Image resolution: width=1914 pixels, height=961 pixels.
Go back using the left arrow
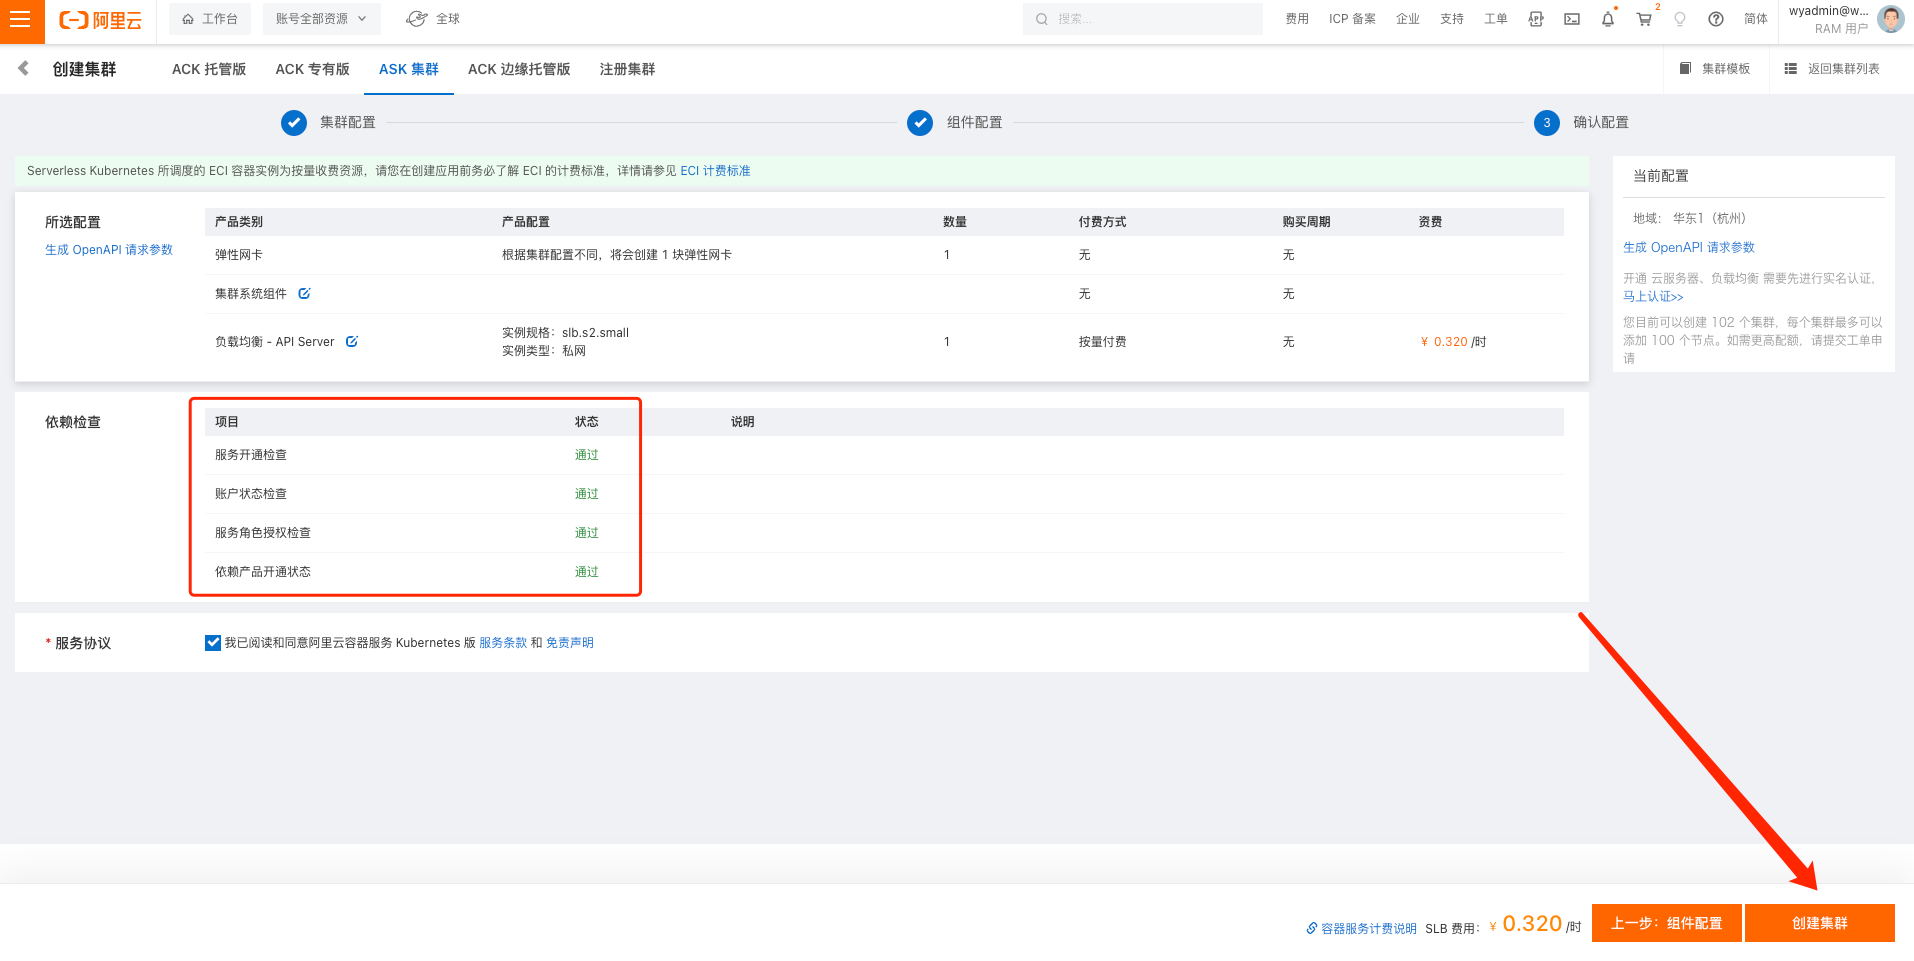23,68
